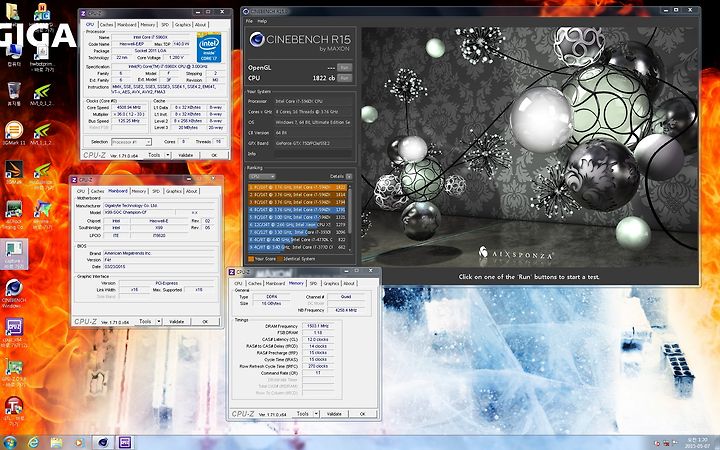Click the DRAM Frequency value 1503.1 MHz
720x450 pixels.
[x=318, y=326]
